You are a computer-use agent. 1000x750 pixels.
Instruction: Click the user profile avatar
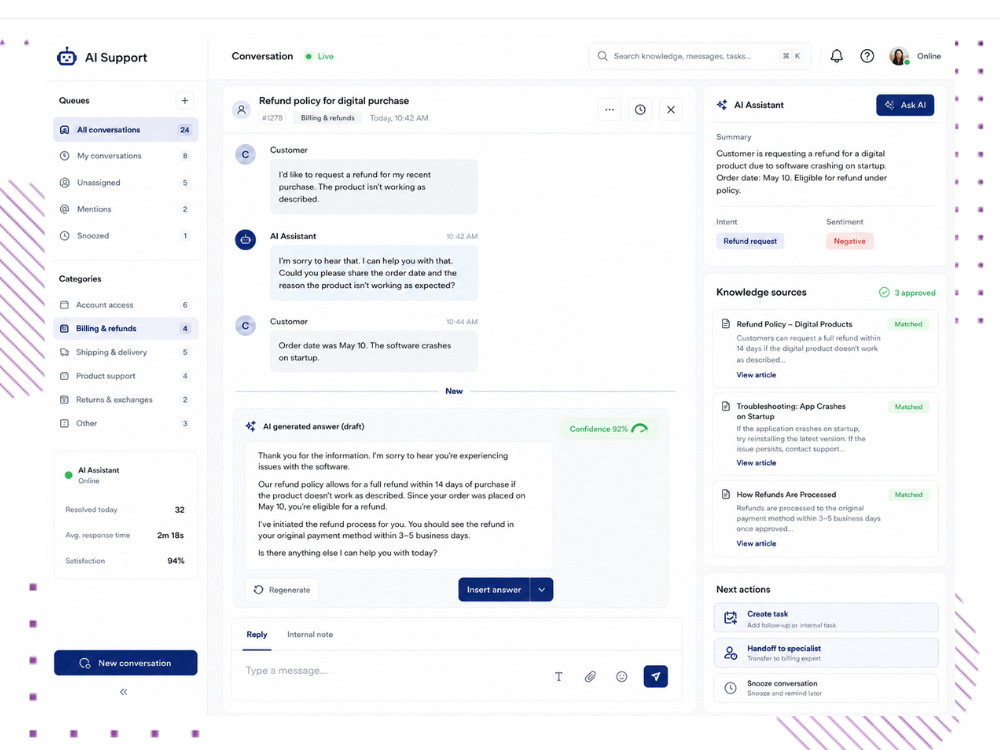[x=899, y=56]
